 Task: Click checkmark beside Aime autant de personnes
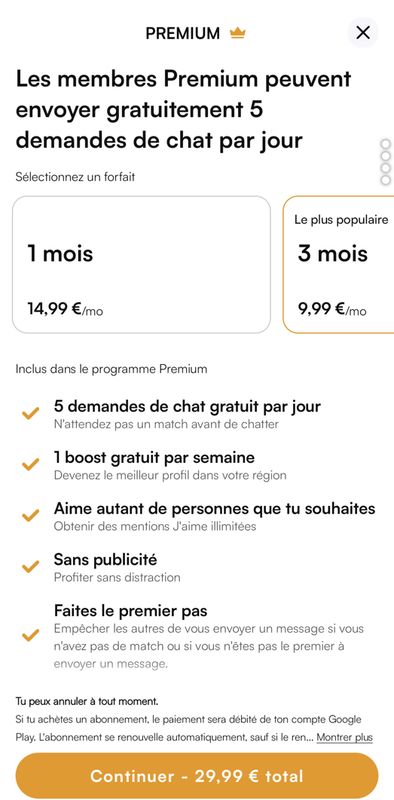point(31,515)
